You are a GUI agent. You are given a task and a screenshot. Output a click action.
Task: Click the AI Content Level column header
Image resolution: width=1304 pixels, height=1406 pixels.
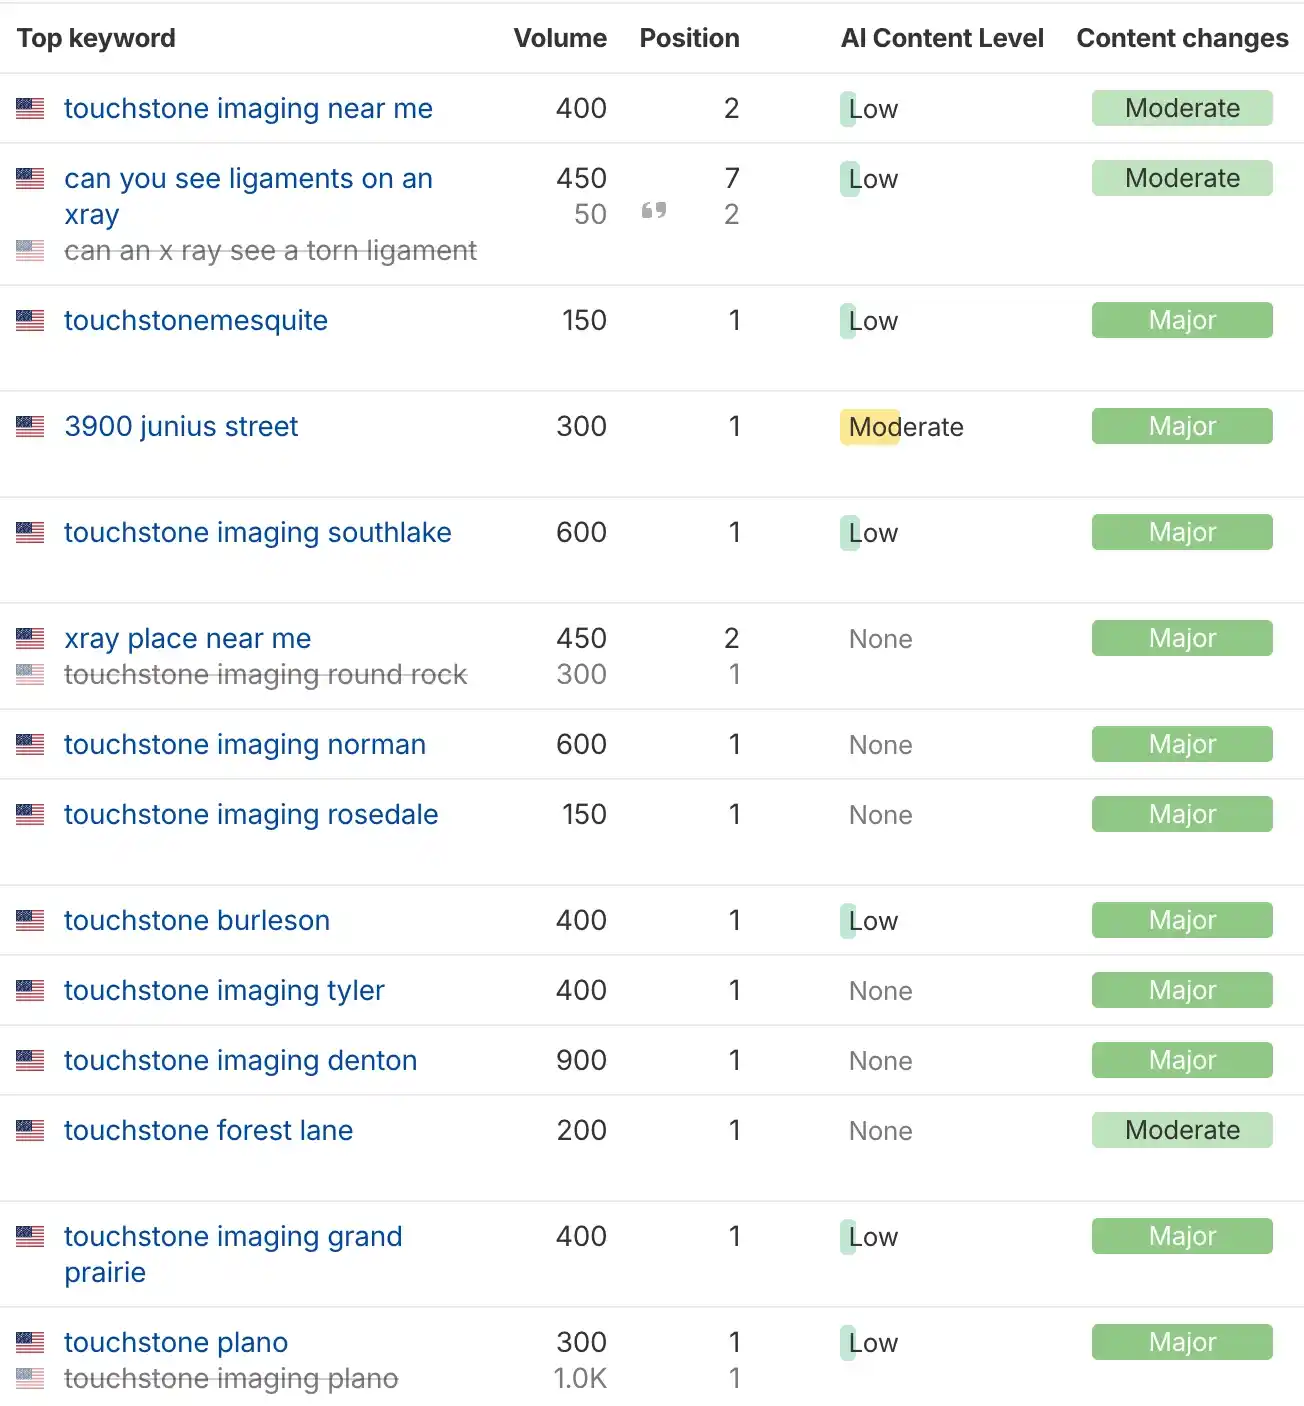click(x=941, y=38)
